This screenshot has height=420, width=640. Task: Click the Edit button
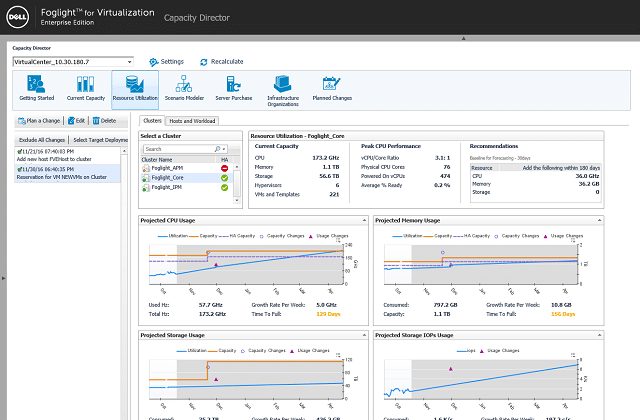click(x=77, y=121)
